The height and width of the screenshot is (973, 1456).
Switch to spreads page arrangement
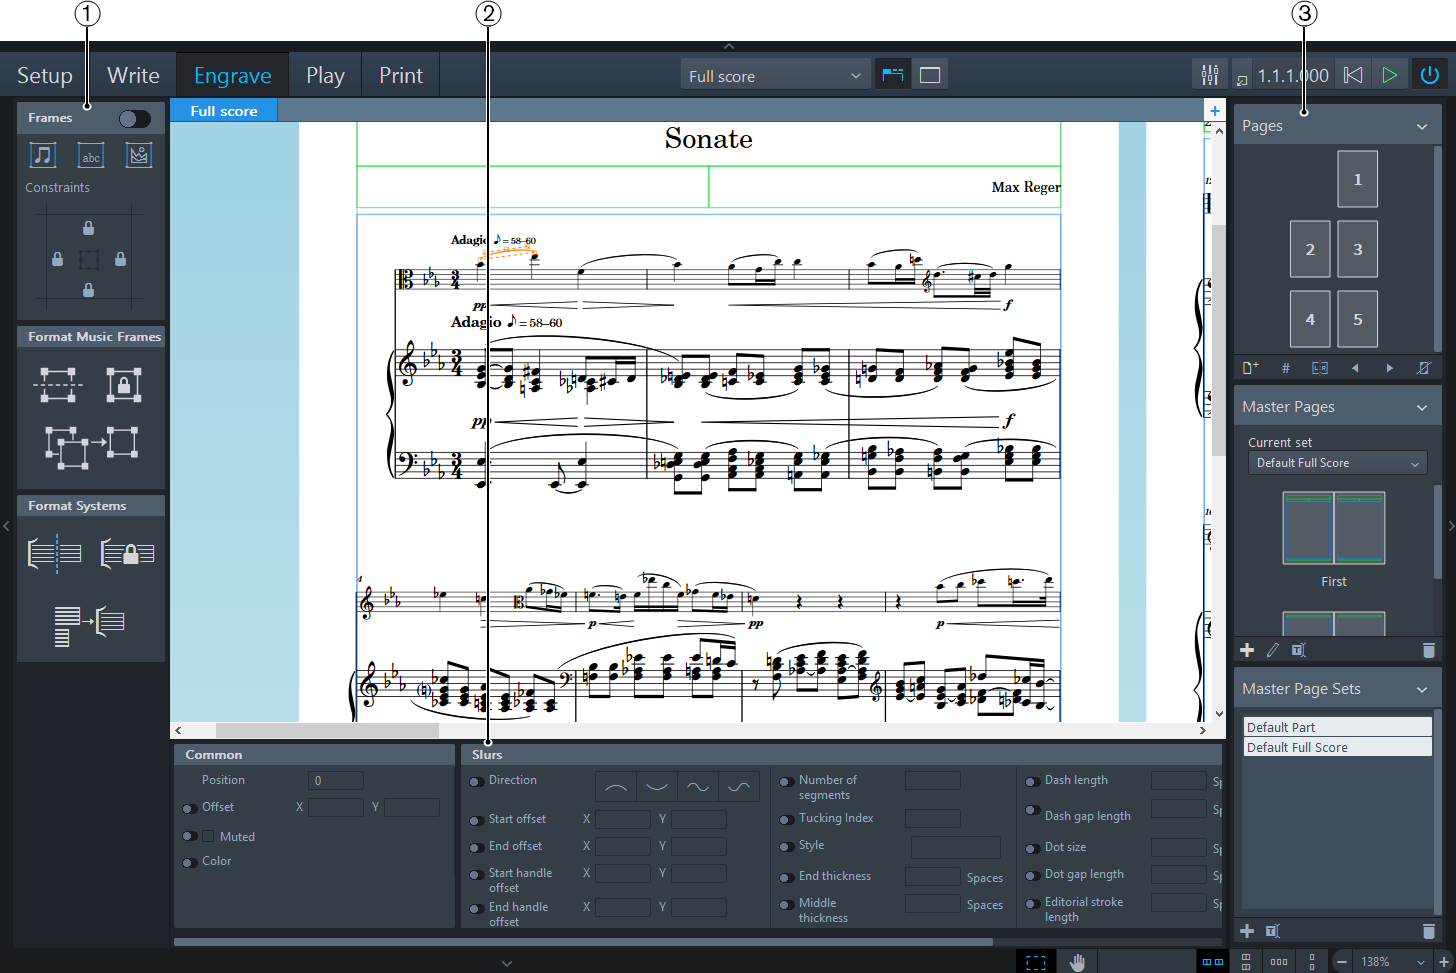(1213, 962)
